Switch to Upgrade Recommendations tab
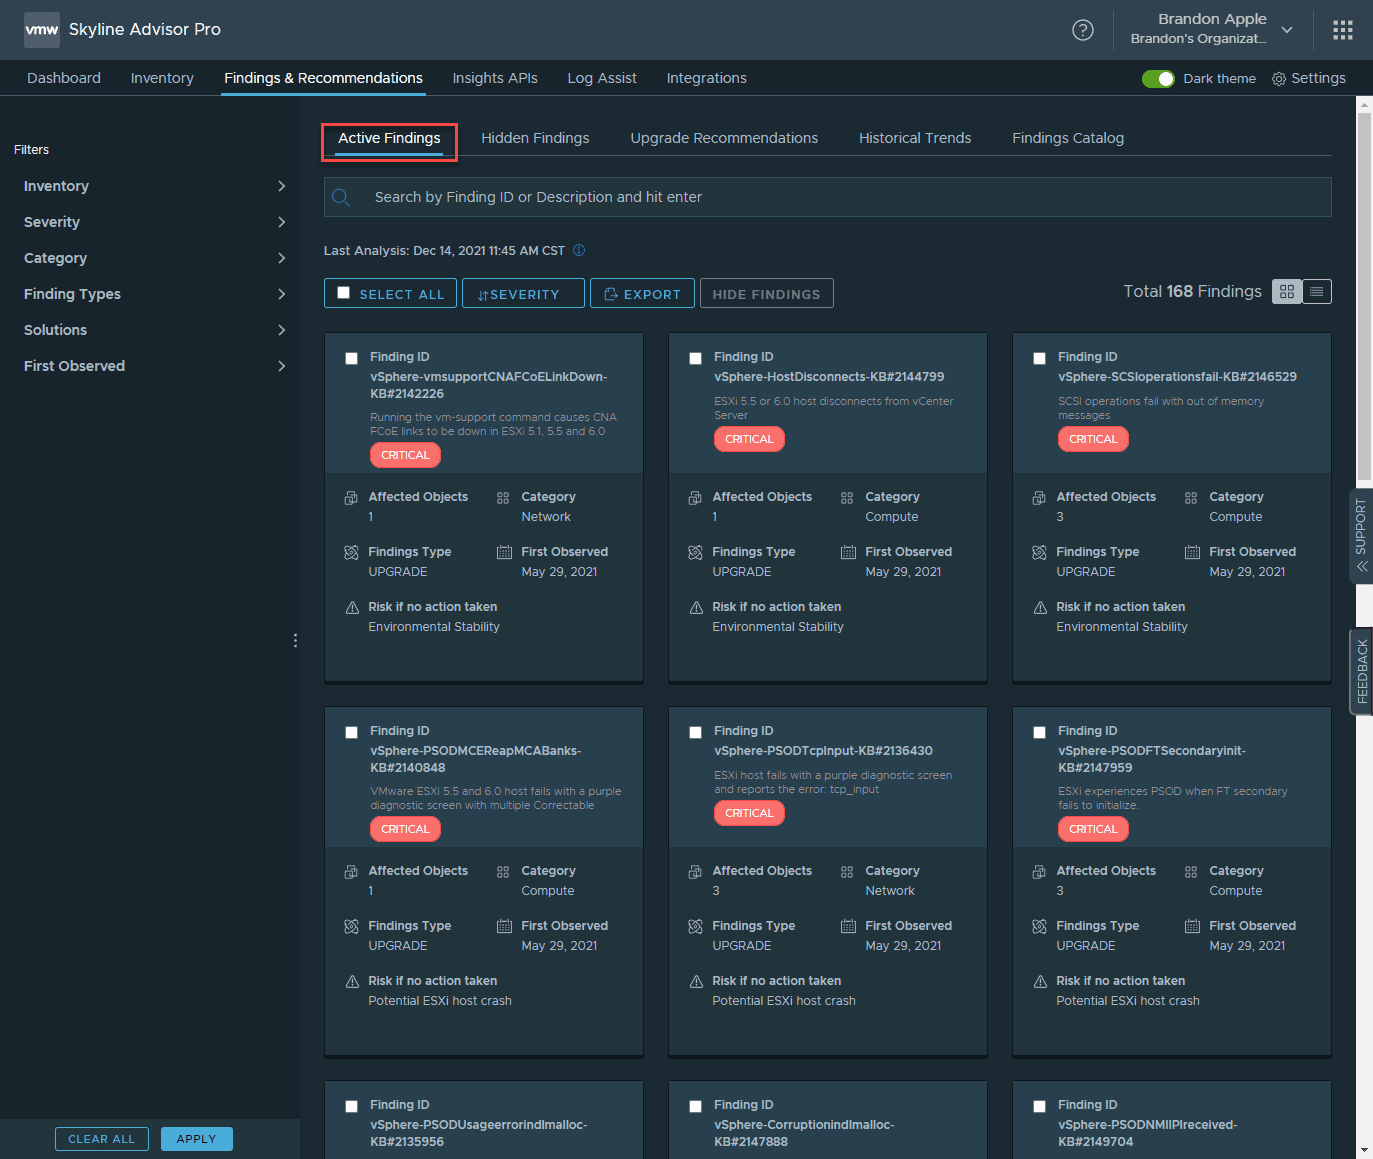This screenshot has height=1159, width=1373. [724, 138]
